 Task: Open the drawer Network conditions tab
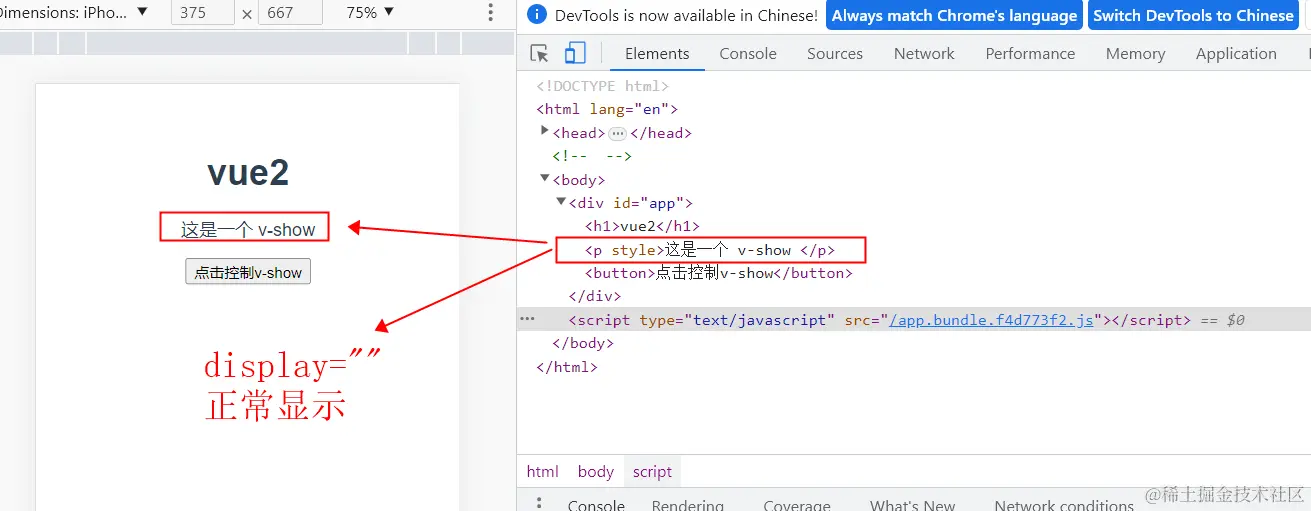pyautogui.click(x=1064, y=504)
